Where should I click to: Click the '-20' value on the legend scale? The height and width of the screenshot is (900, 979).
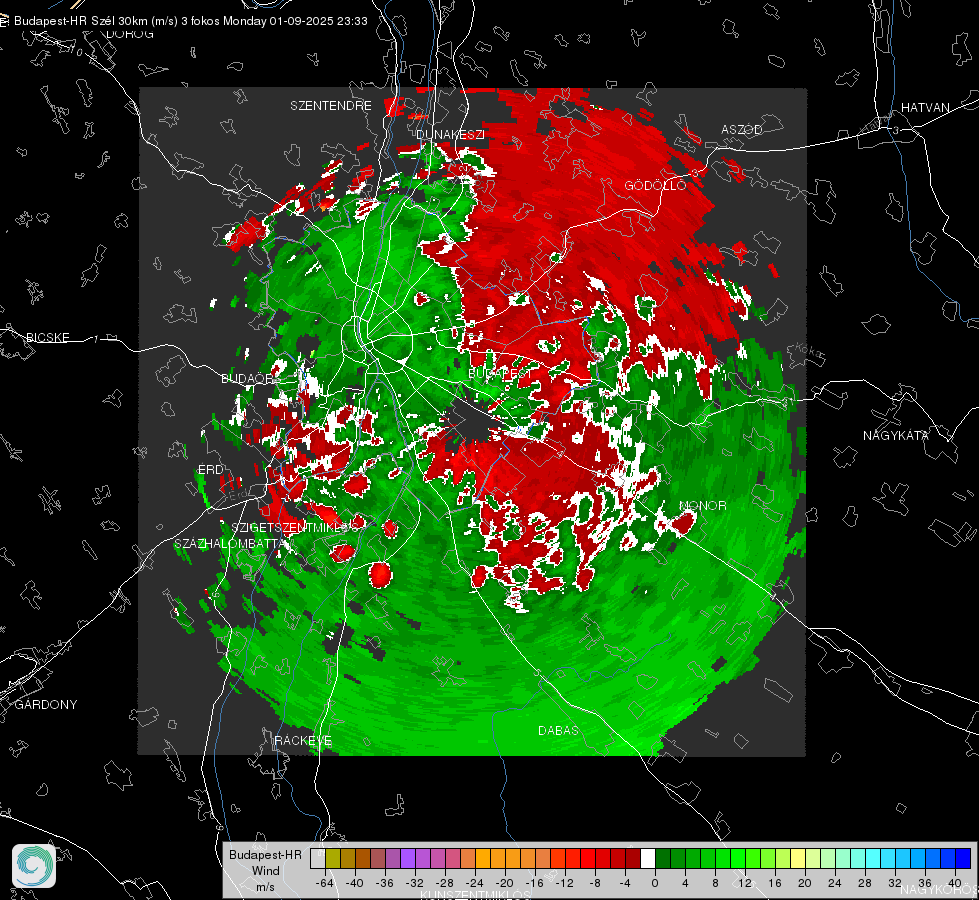click(504, 883)
